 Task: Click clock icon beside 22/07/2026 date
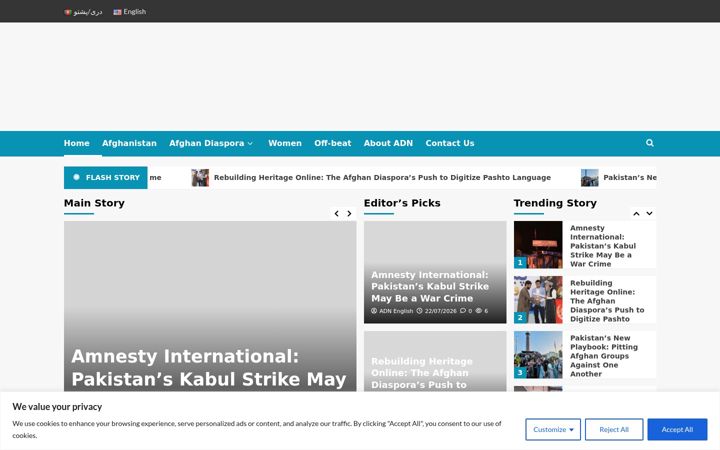pos(419,311)
